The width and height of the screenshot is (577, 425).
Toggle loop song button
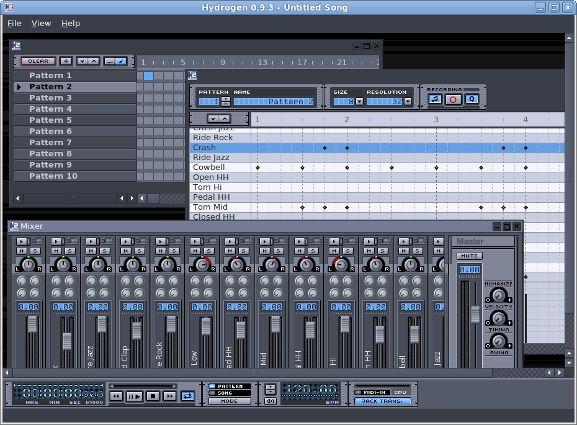click(x=188, y=396)
